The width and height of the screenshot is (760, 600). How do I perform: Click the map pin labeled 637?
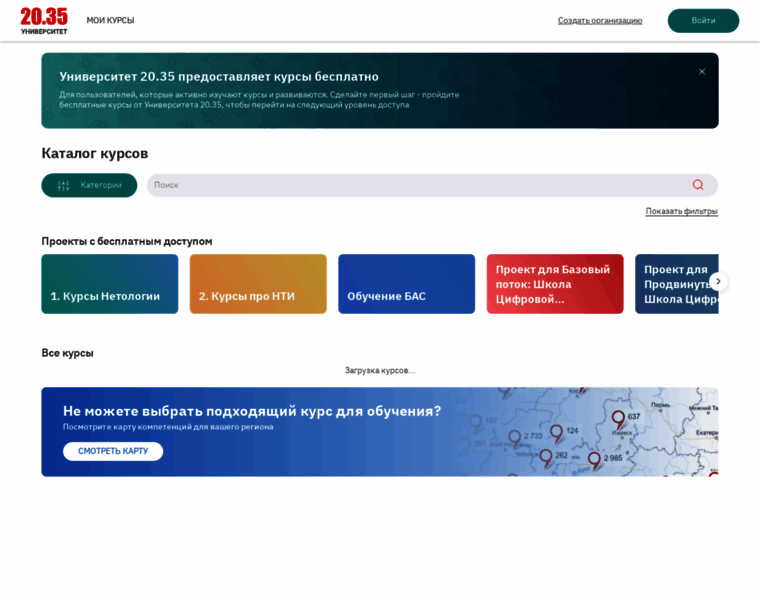[x=618, y=420]
